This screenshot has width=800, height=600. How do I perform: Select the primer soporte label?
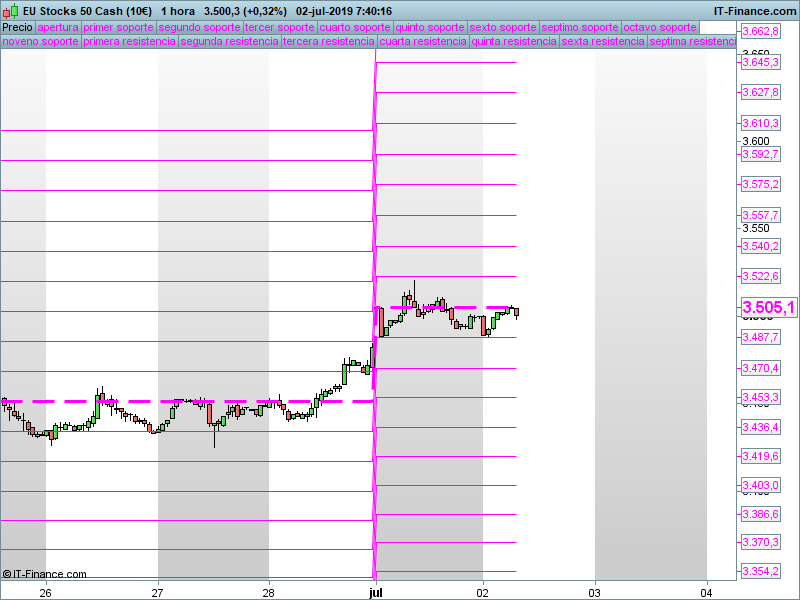point(118,28)
